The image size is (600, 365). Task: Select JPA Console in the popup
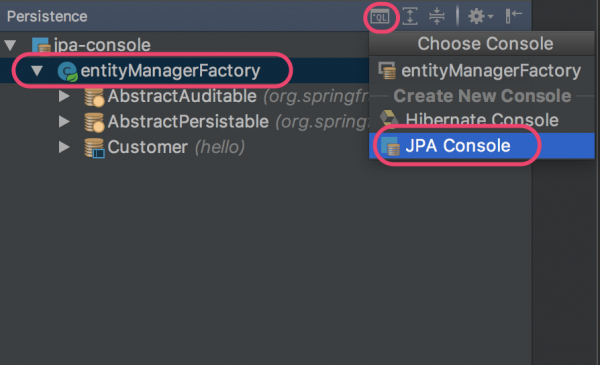(481, 146)
